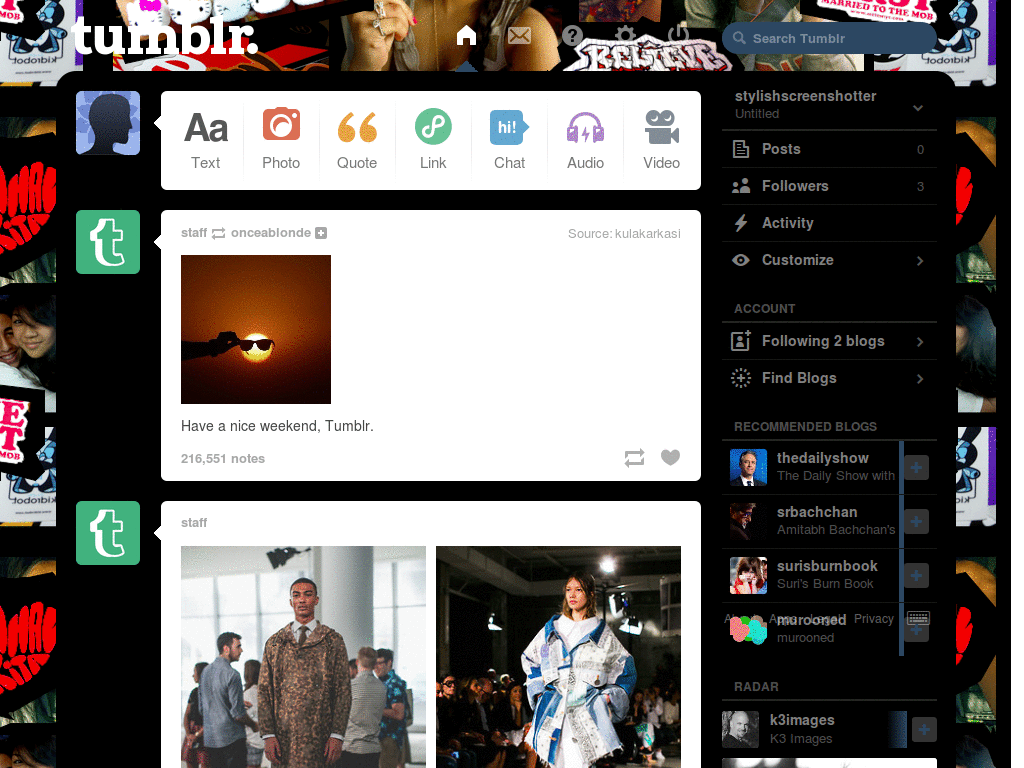Like the Have a nice weekend post
The image size is (1024, 768).
[x=671, y=457]
